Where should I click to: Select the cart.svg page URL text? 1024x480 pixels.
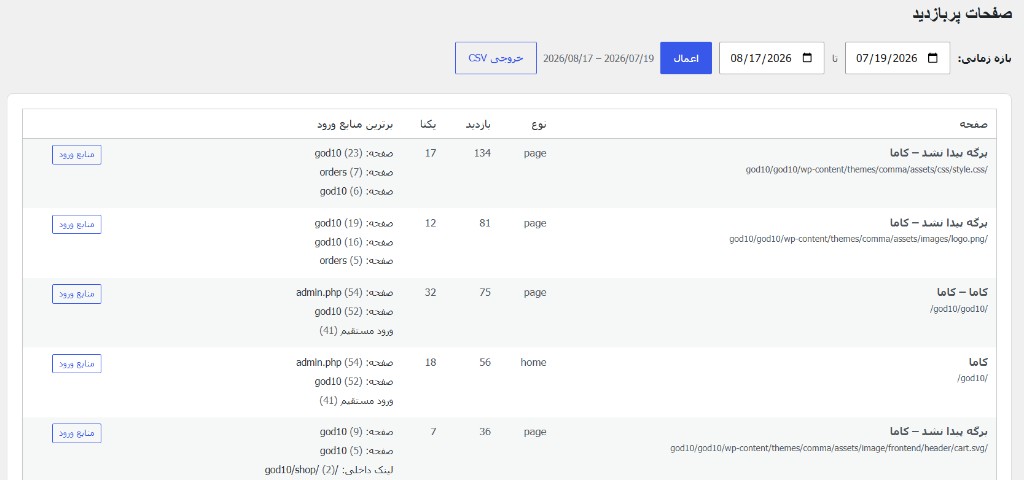pyautogui.click(x=829, y=448)
